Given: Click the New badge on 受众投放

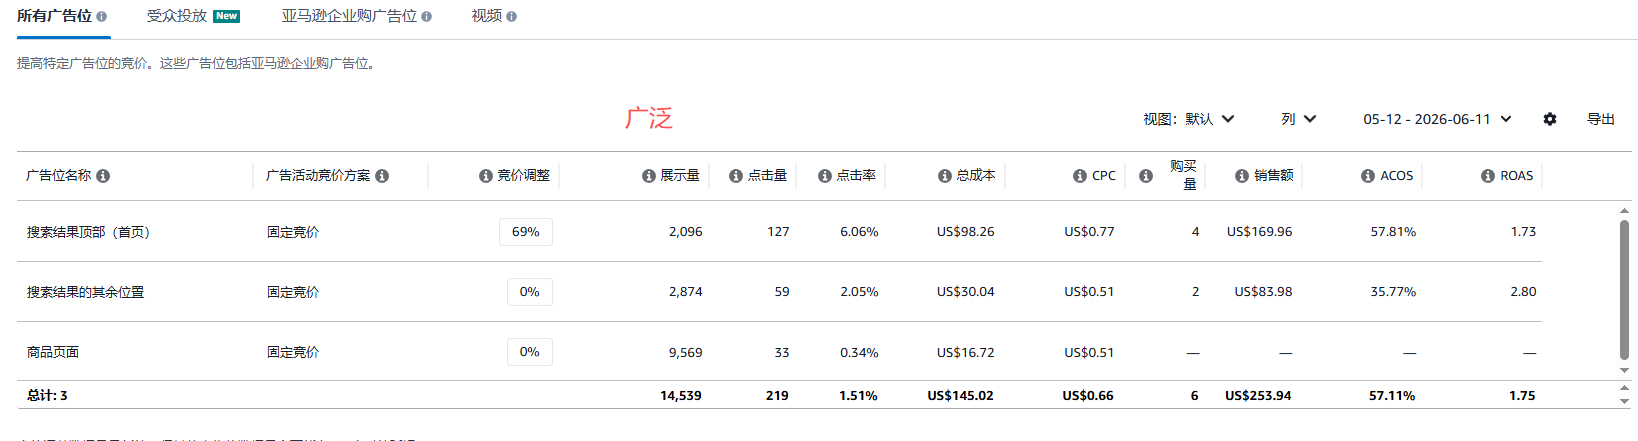Looking at the screenshot, I should tap(227, 16).
